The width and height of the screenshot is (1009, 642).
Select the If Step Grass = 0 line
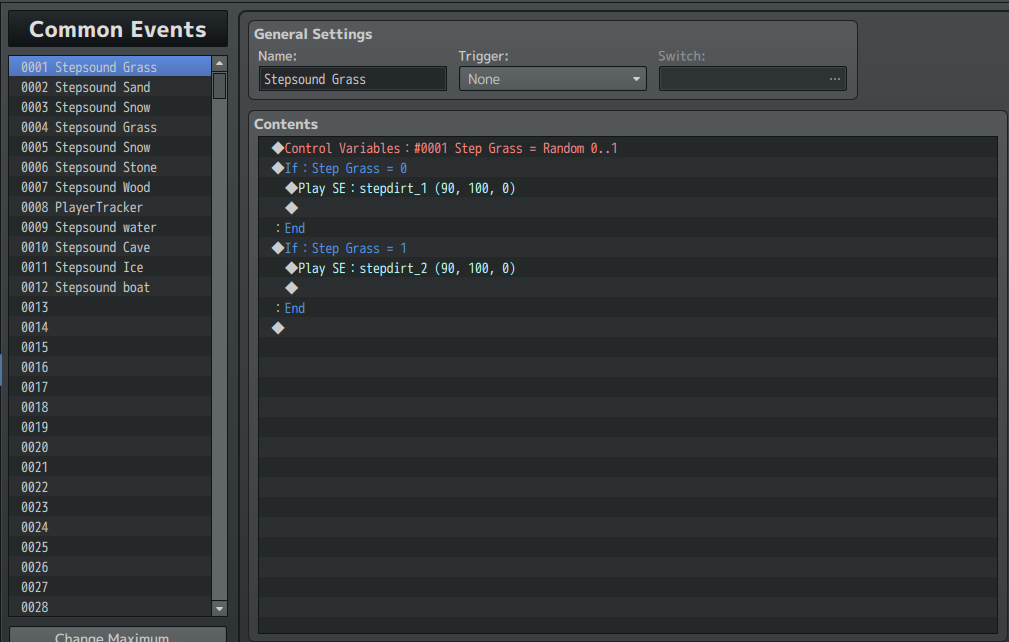(346, 168)
